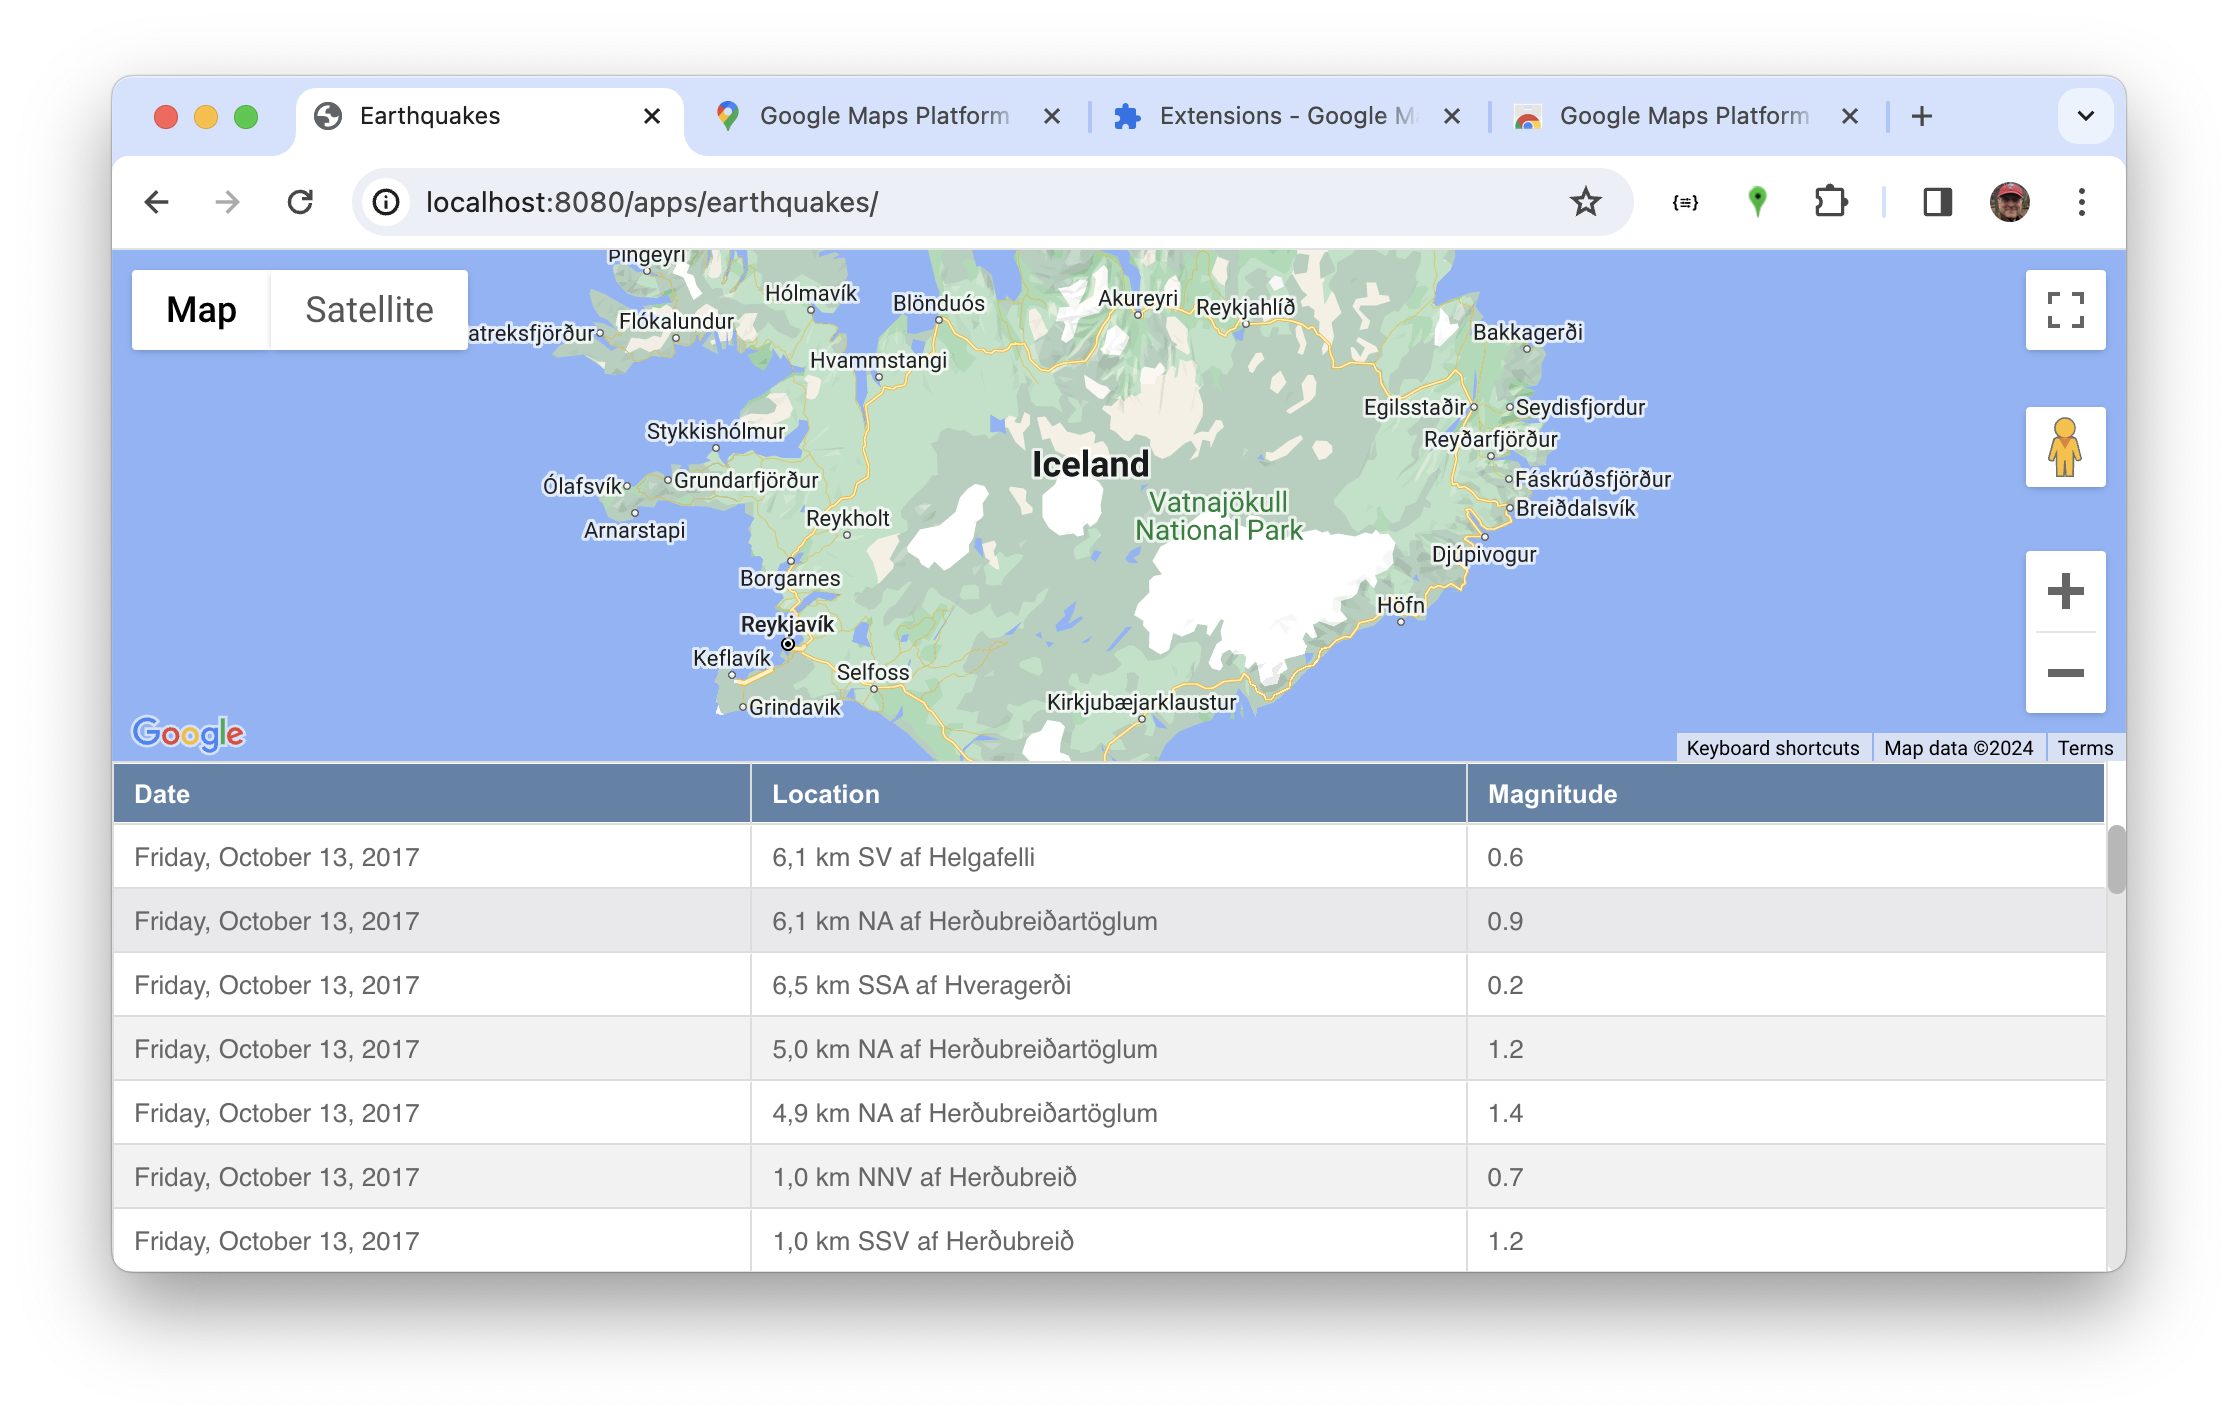Expand the tab search dropdown chevron
This screenshot has height=1420, width=2238.
[2085, 116]
